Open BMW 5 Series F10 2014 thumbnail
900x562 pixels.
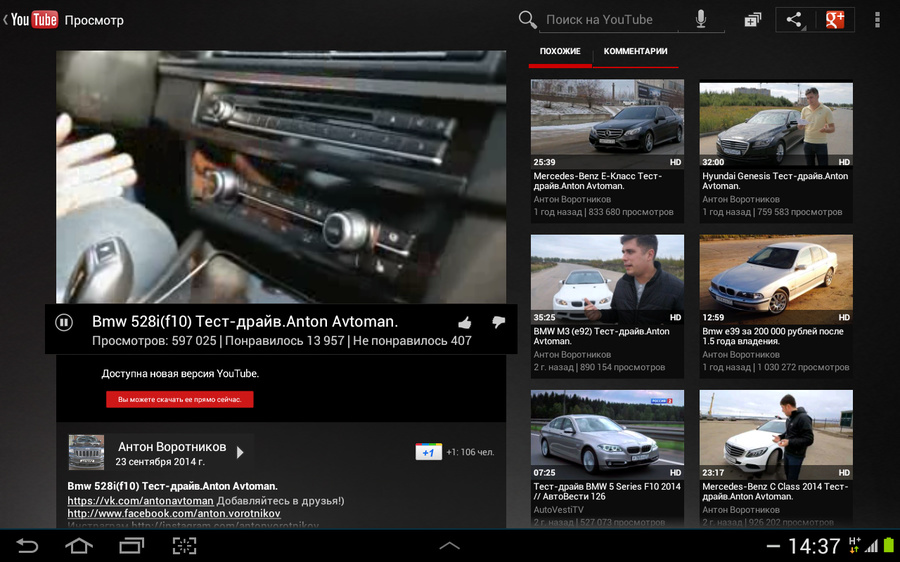click(x=607, y=435)
